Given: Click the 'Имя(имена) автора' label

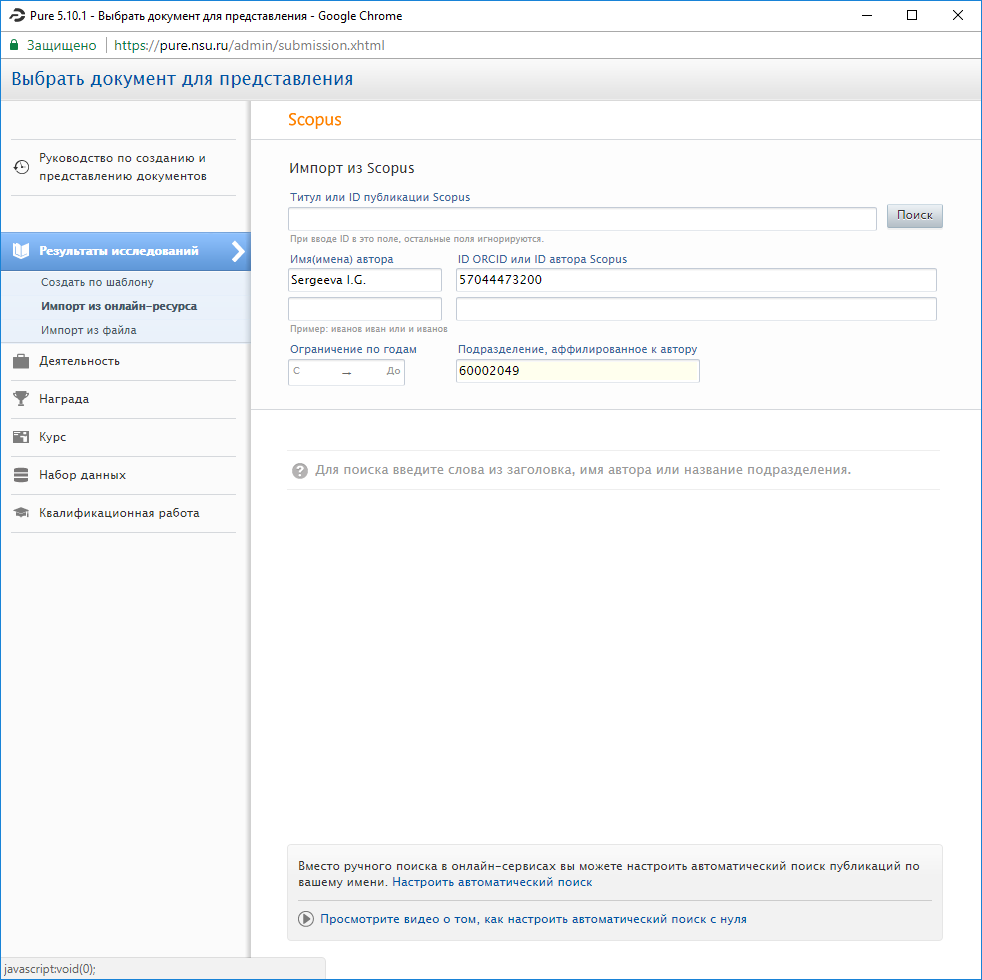Looking at the screenshot, I should coord(341,259).
